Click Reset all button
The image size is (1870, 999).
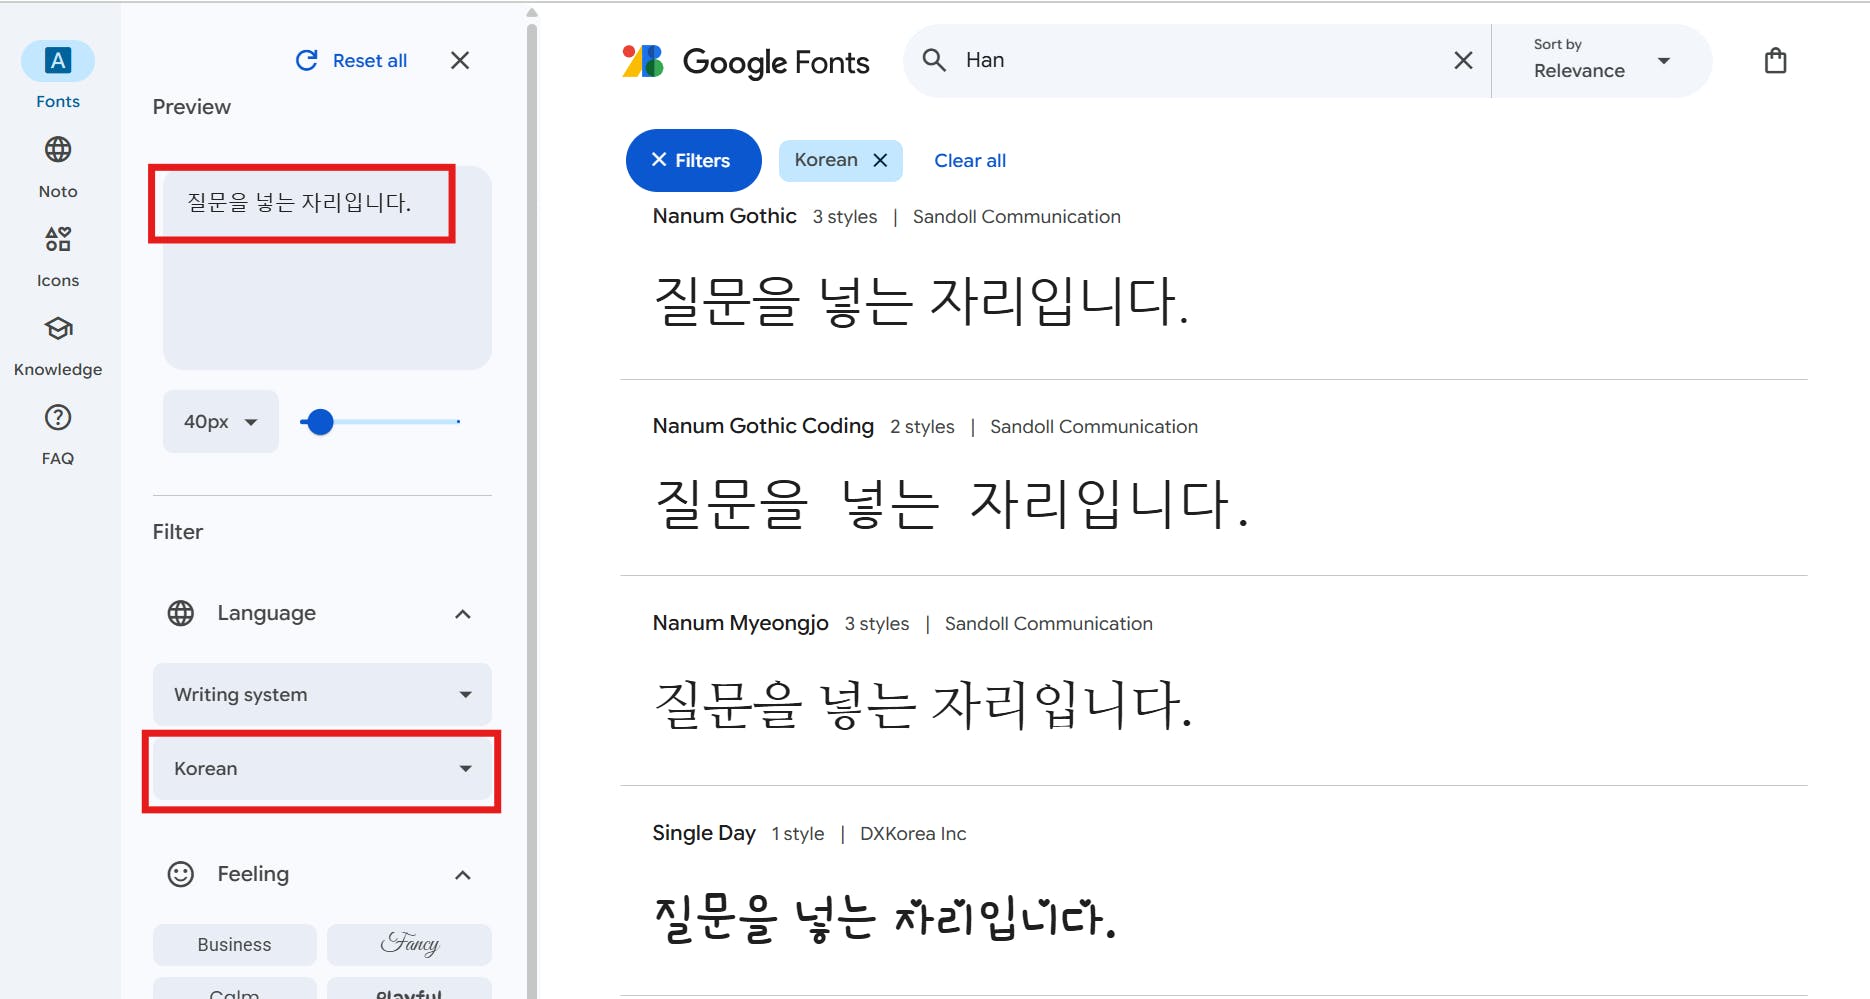coord(352,61)
